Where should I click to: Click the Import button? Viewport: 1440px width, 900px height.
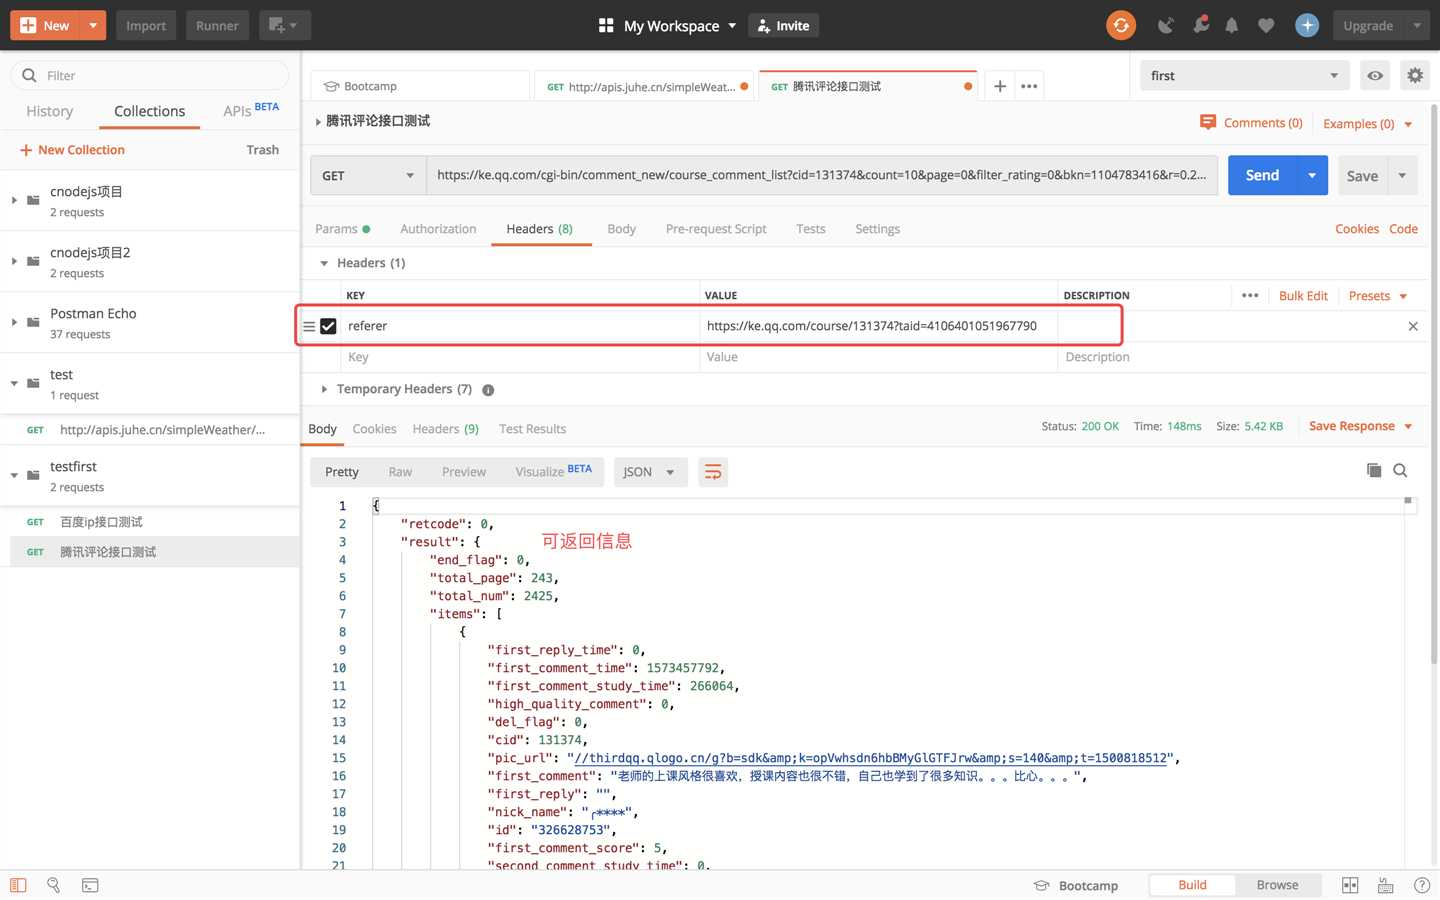click(x=146, y=25)
